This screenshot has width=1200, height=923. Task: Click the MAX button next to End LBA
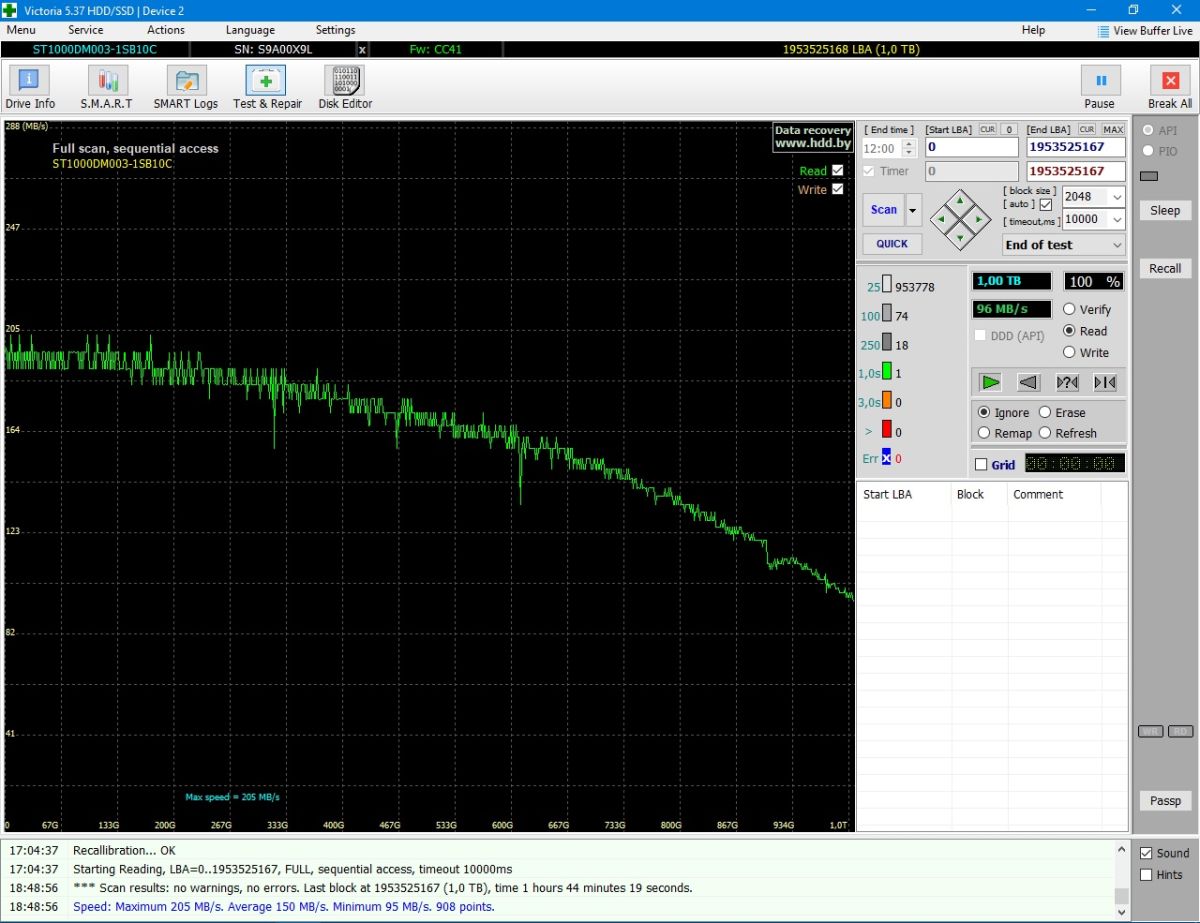click(x=1113, y=130)
